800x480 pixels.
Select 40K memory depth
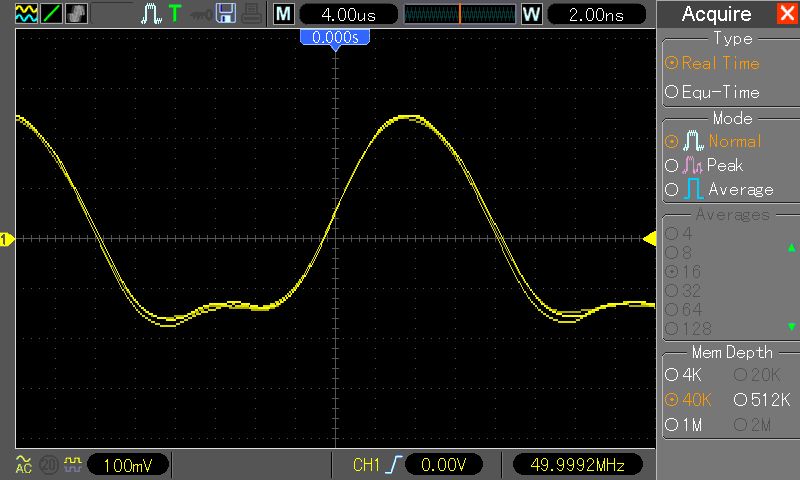[x=688, y=400]
